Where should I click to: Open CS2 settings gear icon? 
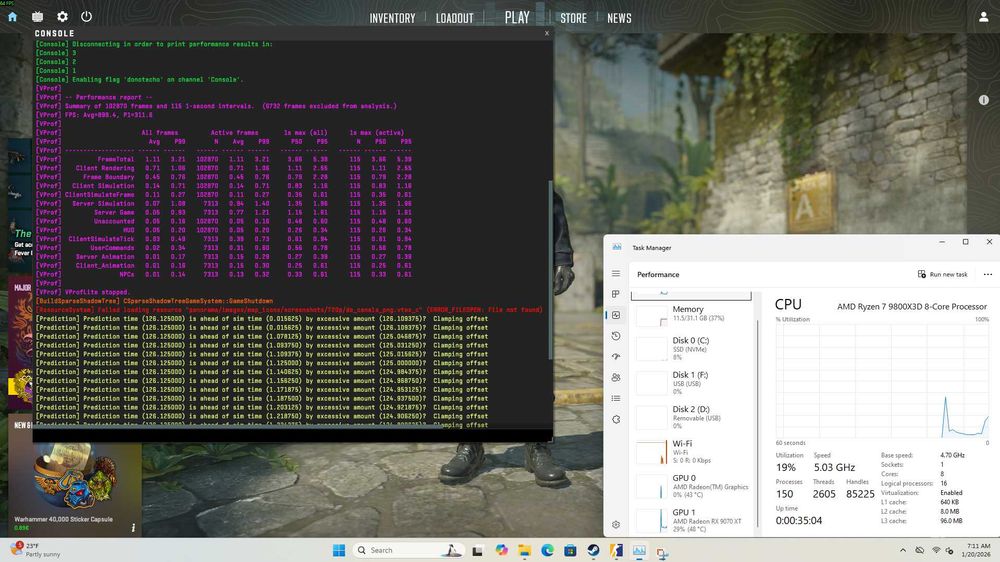coord(62,17)
